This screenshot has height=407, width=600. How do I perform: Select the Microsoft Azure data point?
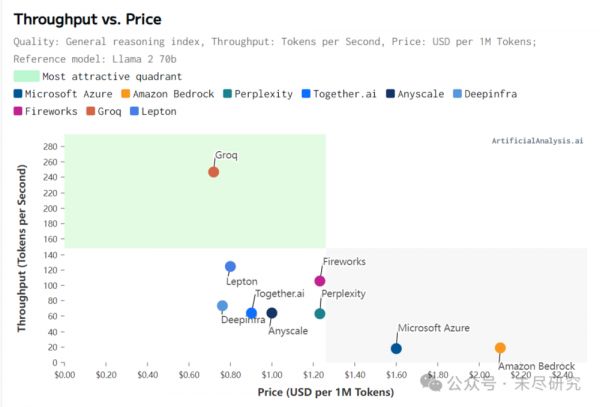(396, 348)
